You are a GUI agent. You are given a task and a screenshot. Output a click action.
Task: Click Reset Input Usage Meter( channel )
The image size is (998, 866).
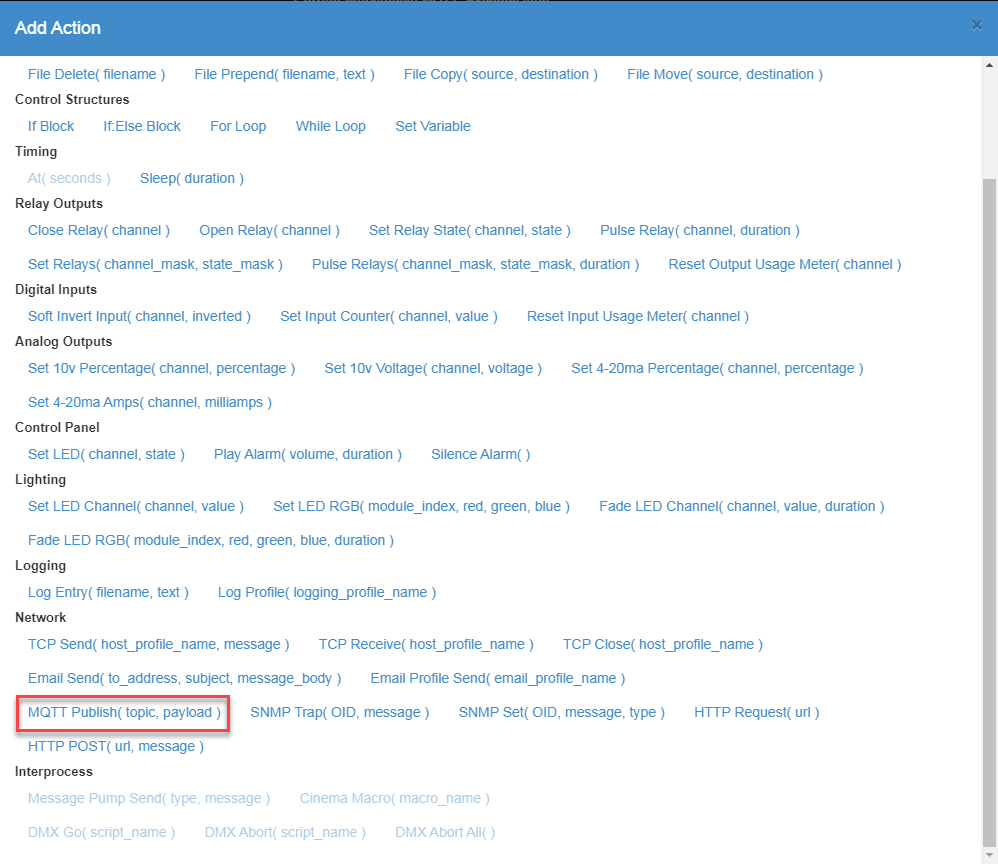(638, 316)
